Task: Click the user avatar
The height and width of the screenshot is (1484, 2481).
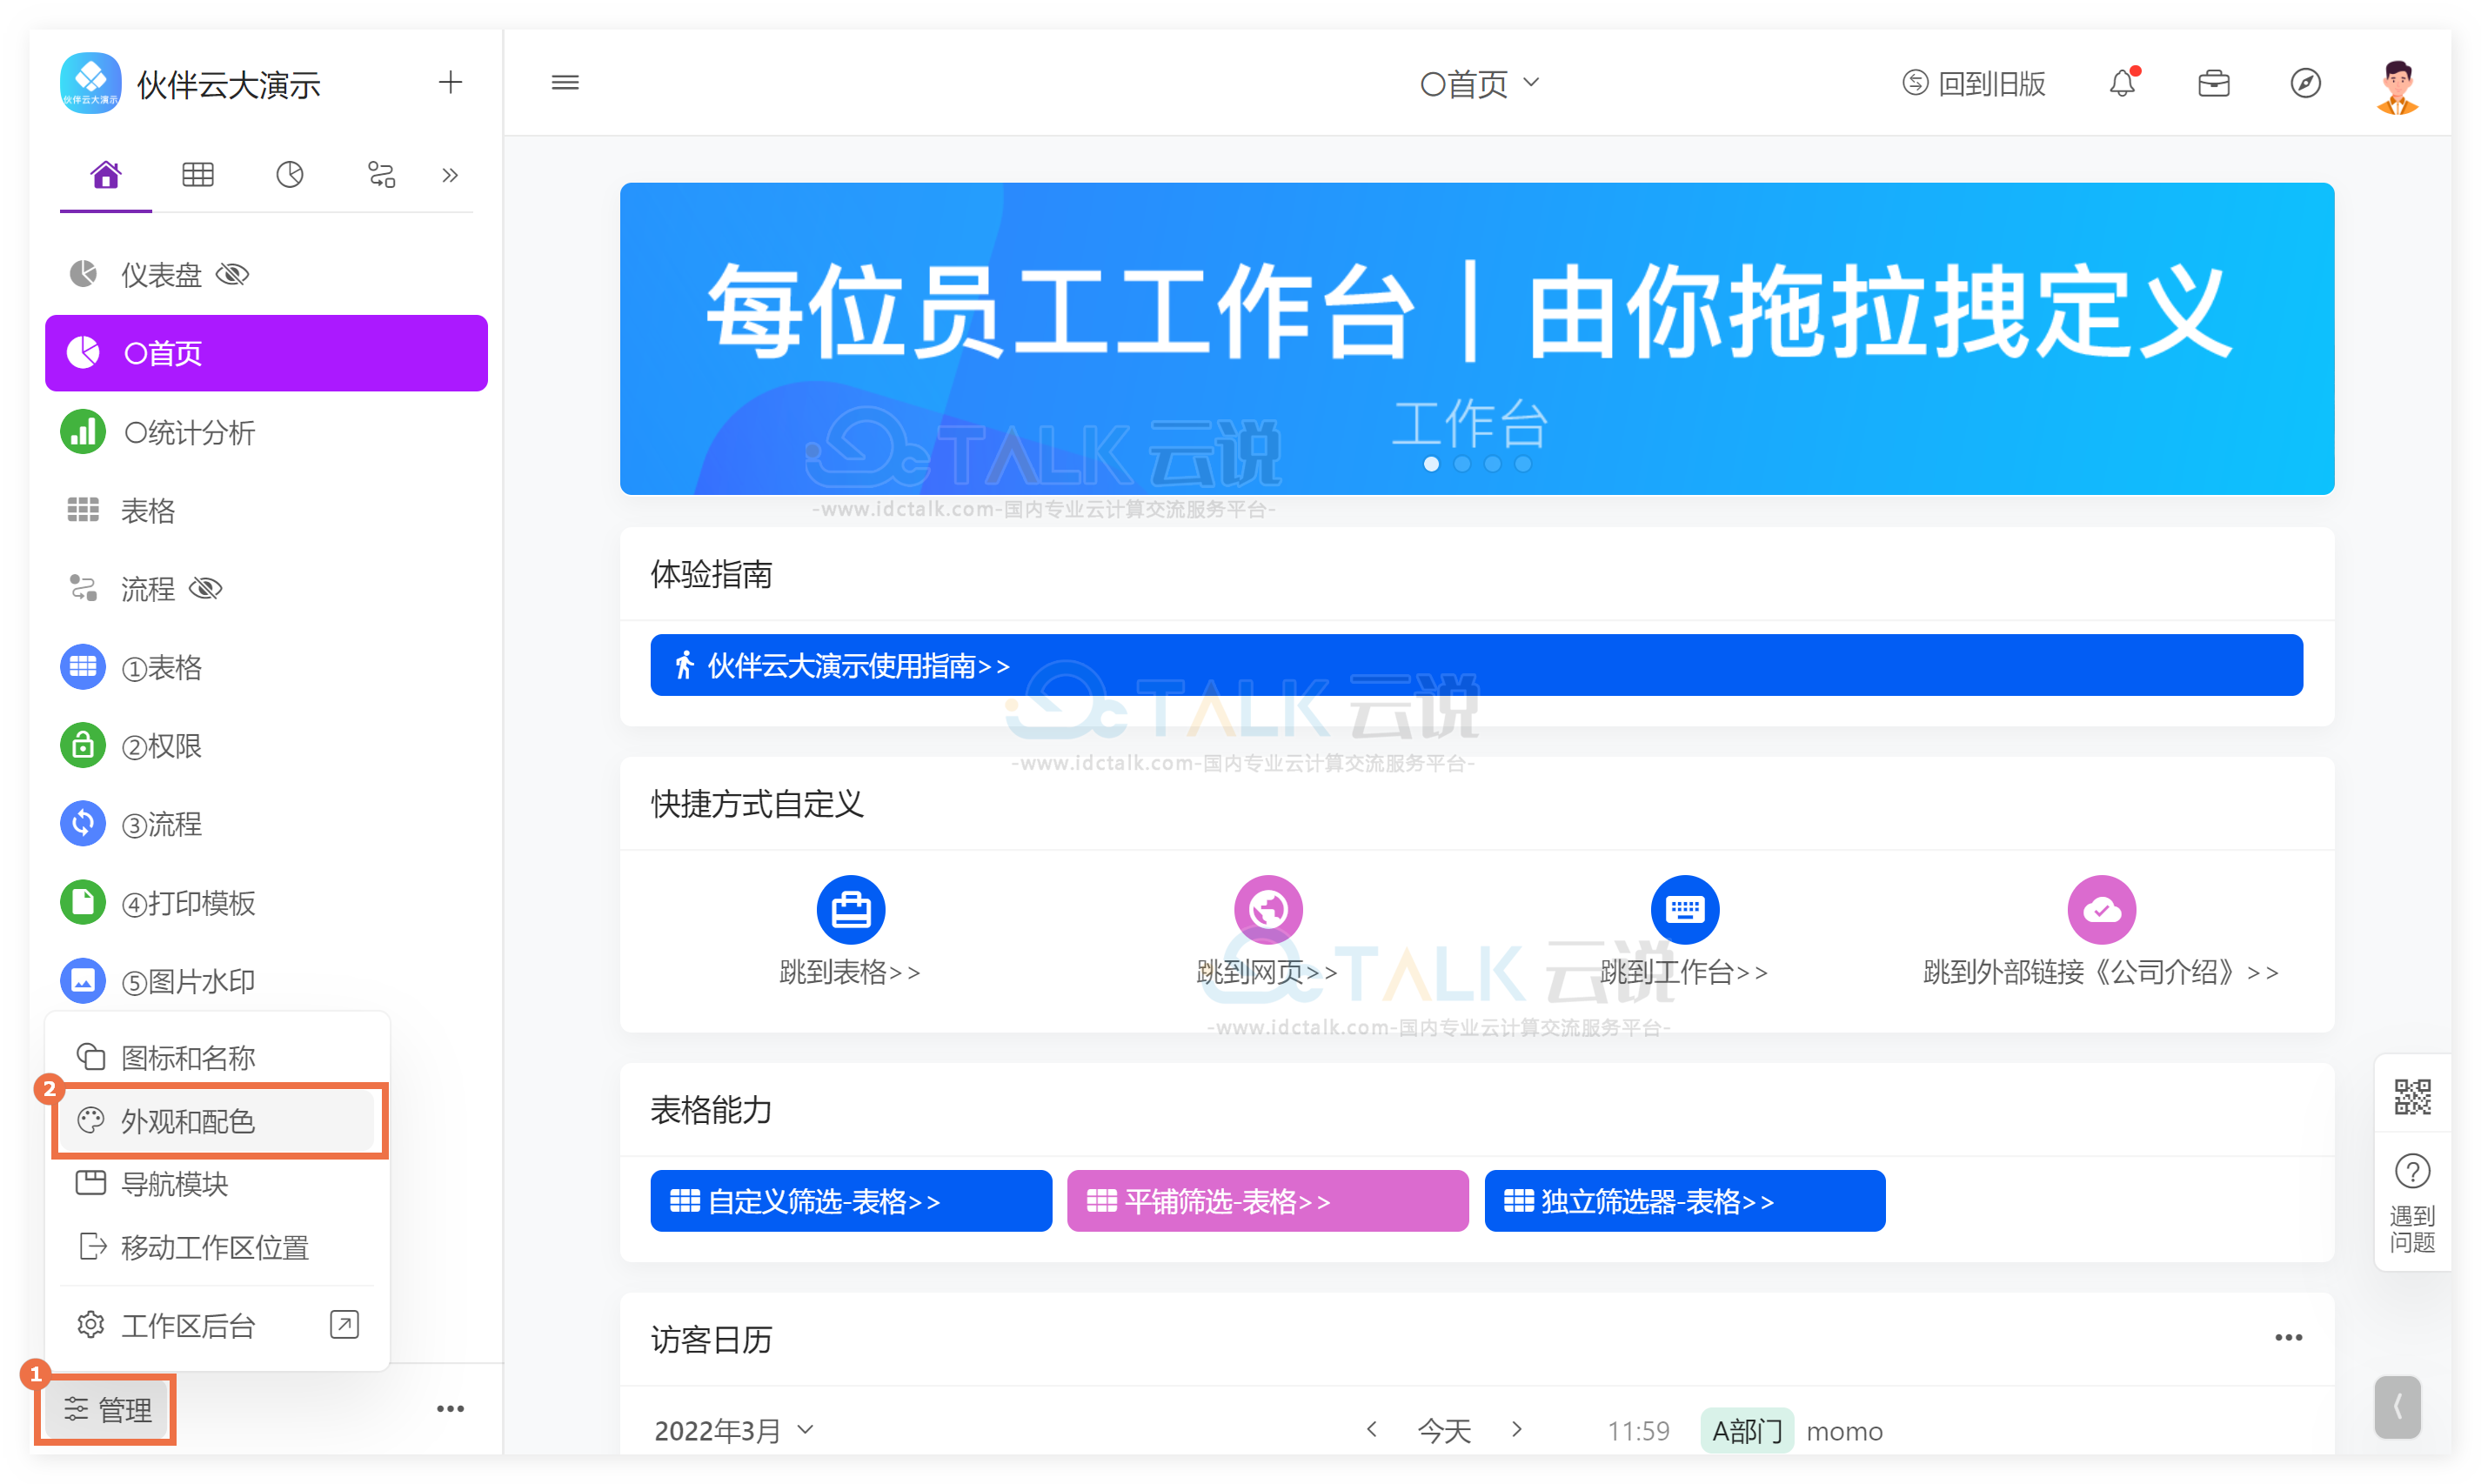Action: click(x=2397, y=87)
